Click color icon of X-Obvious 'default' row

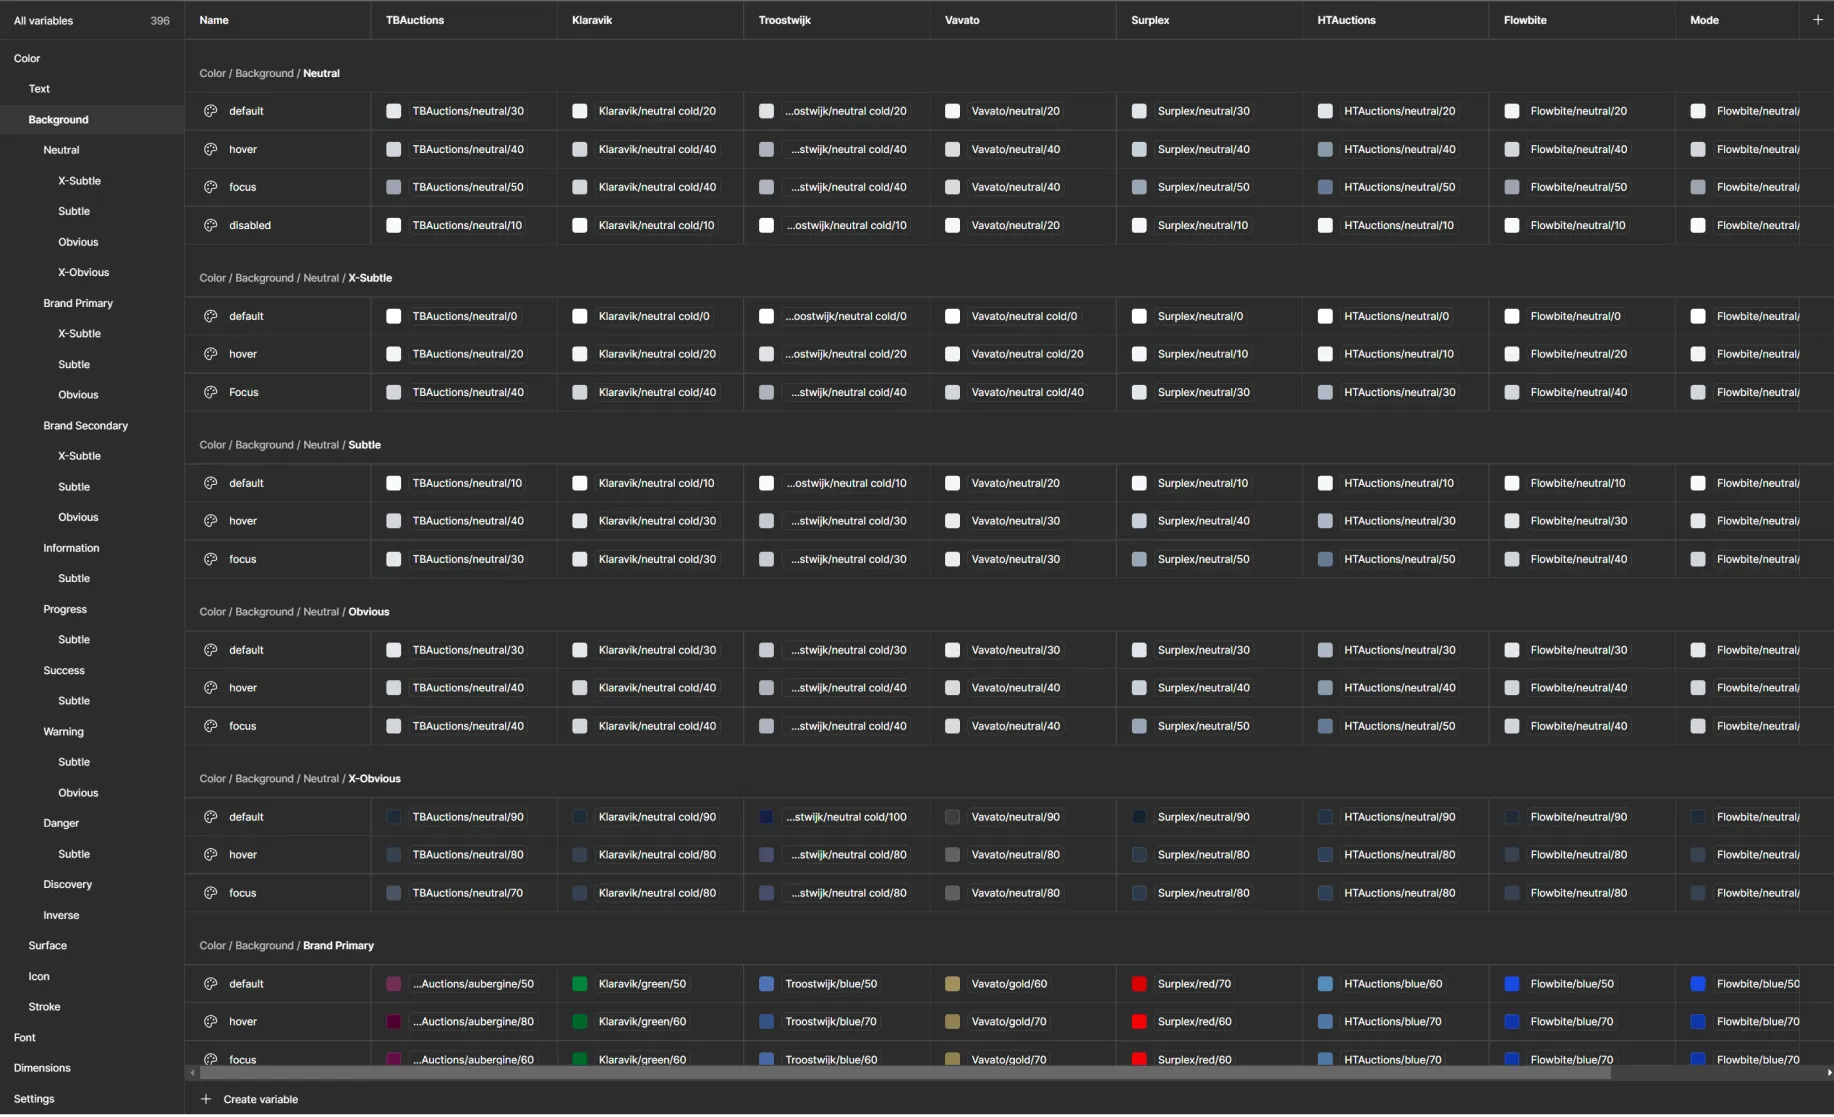210,817
